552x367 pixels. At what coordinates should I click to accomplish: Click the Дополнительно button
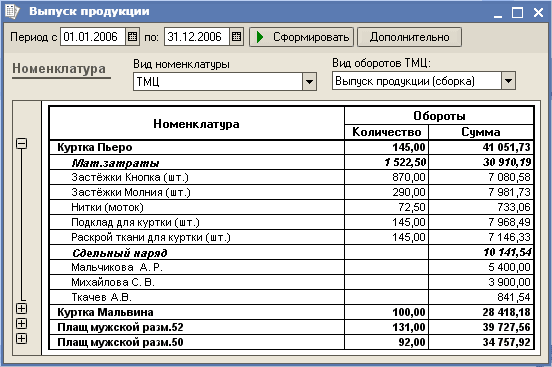(409, 37)
